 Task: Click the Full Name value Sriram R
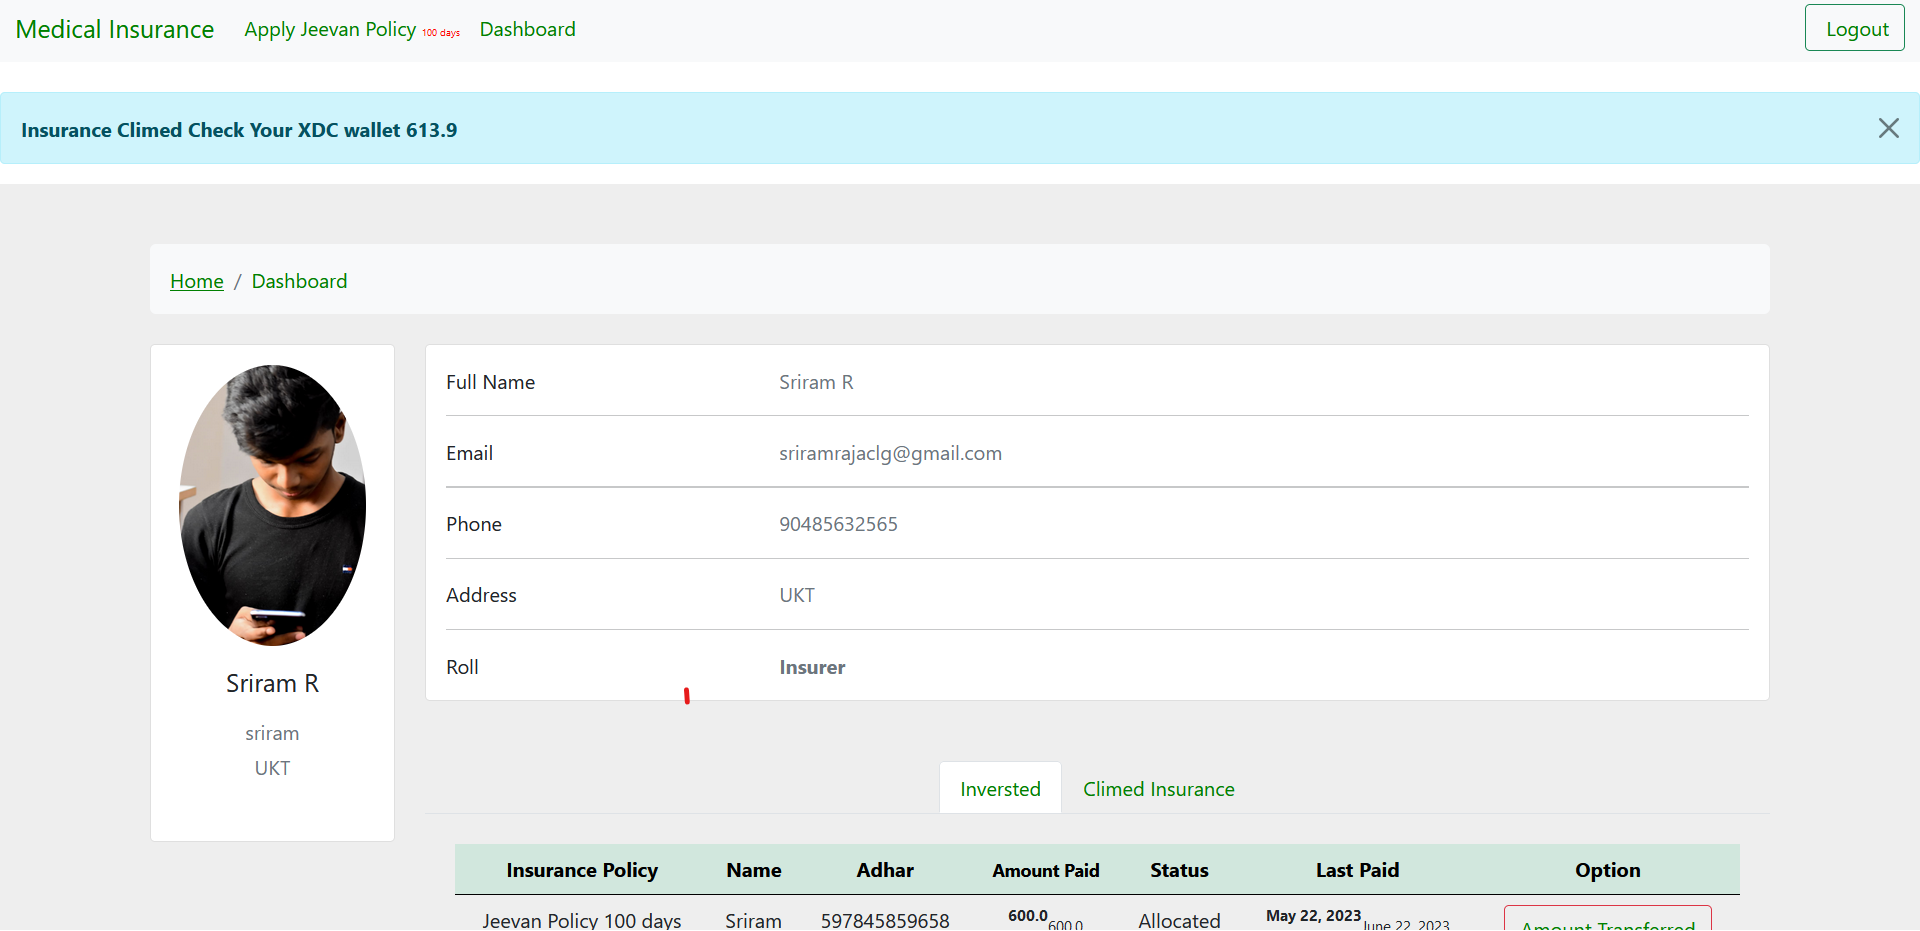point(816,382)
